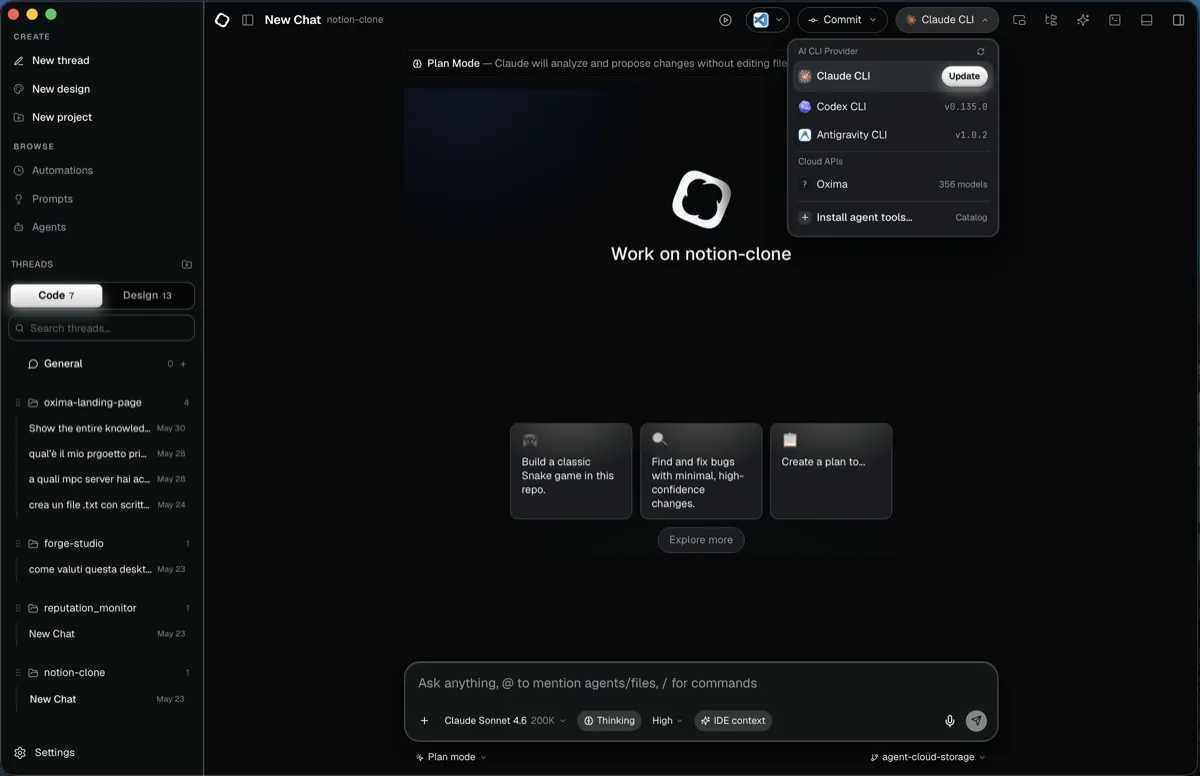Click the Explore more button
Screen dimensions: 1200x776
click(701, 540)
